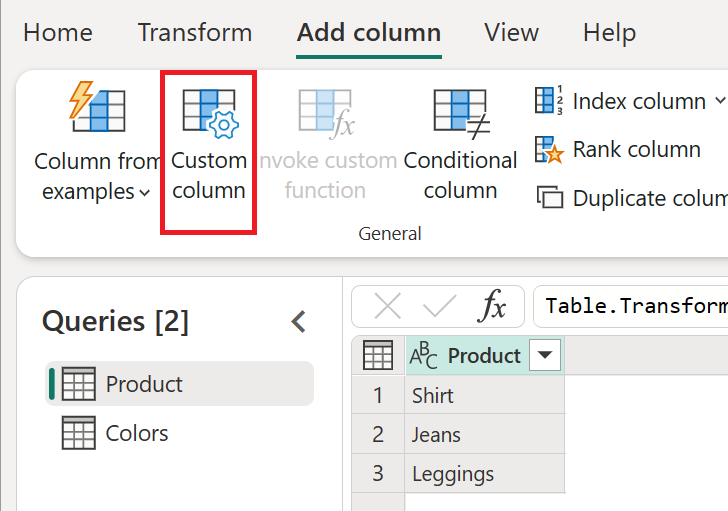Open the View tab
The width and height of the screenshot is (728, 511).
[x=511, y=32]
